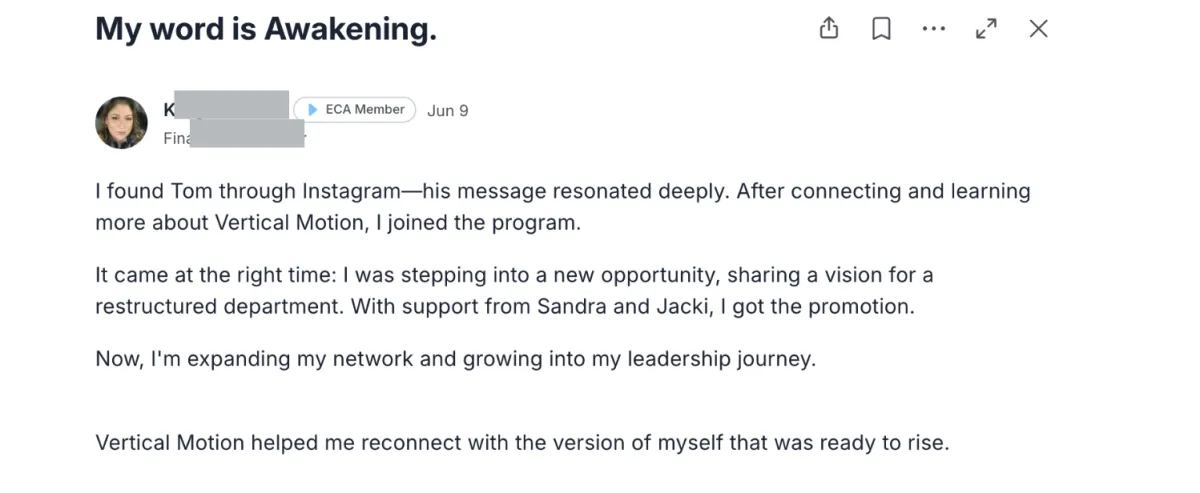Click the final Vertical Motion helped sentence
Viewport: 1200px width, 493px height.
pyautogui.click(x=522, y=442)
